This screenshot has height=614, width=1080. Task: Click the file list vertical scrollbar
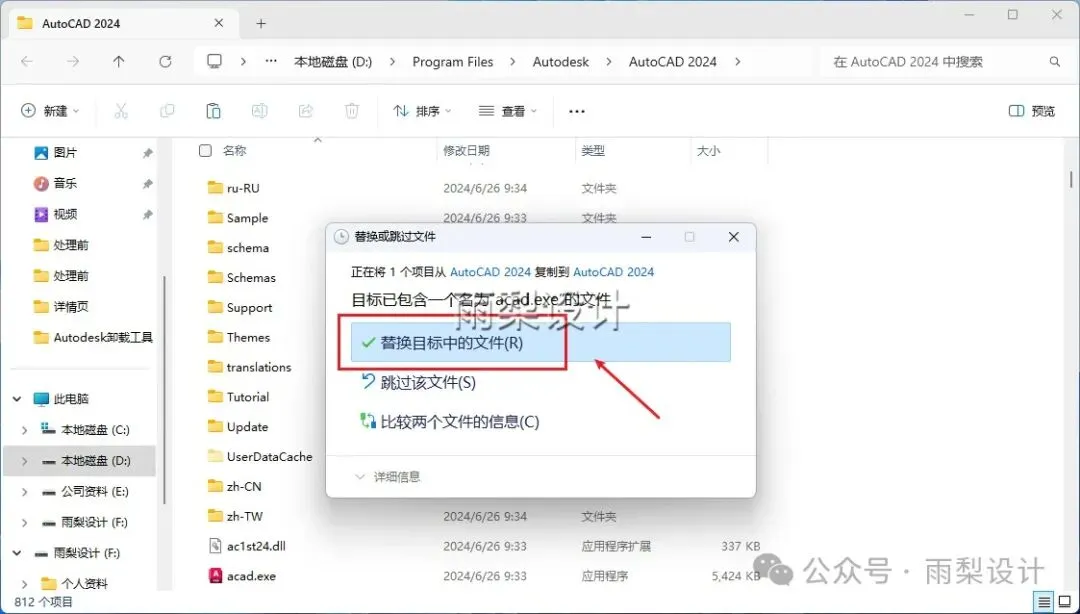(x=1071, y=179)
